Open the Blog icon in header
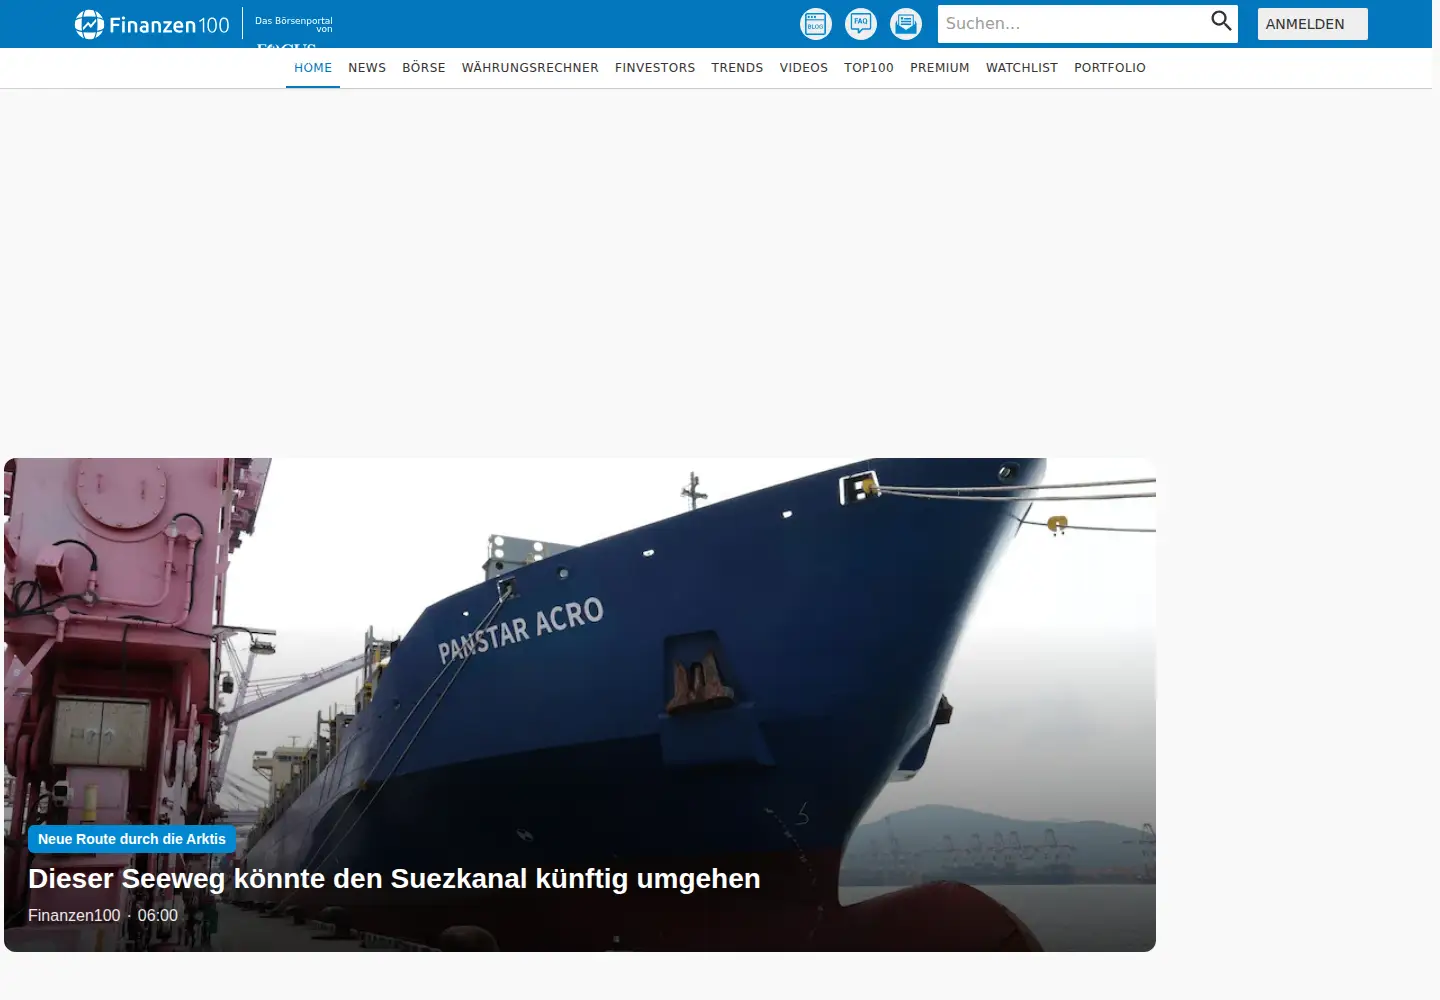This screenshot has width=1440, height=1000. coord(816,24)
